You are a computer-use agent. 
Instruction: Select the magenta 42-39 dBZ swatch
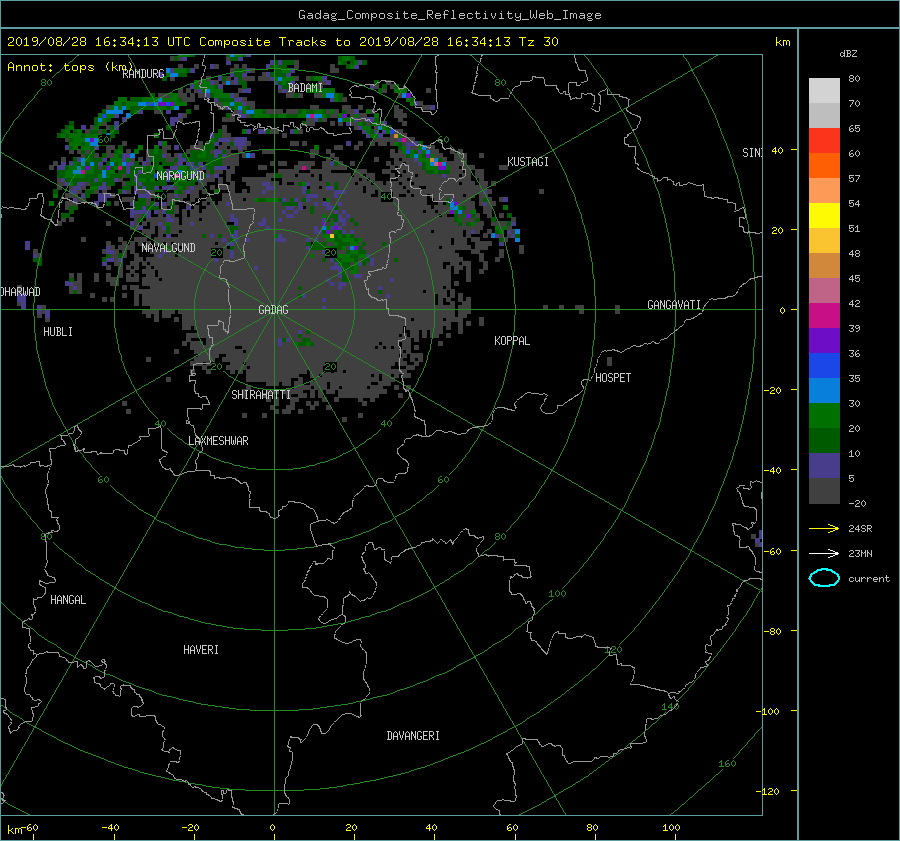(824, 316)
